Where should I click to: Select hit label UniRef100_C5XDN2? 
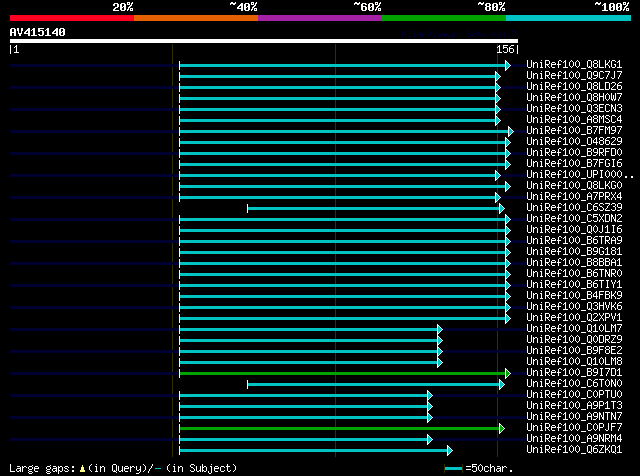coord(574,219)
